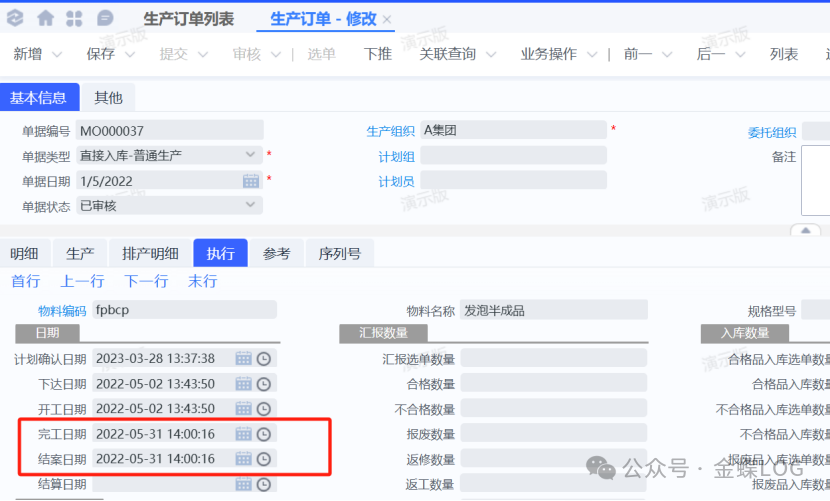Click the 物料编码 input field

pos(184,310)
